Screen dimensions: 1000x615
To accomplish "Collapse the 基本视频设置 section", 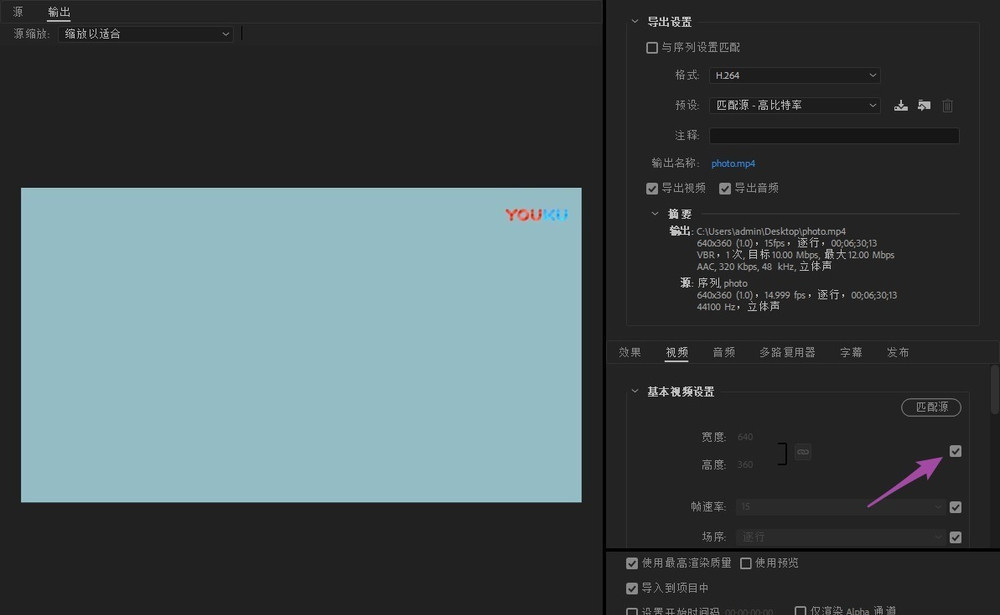I will 634,391.
